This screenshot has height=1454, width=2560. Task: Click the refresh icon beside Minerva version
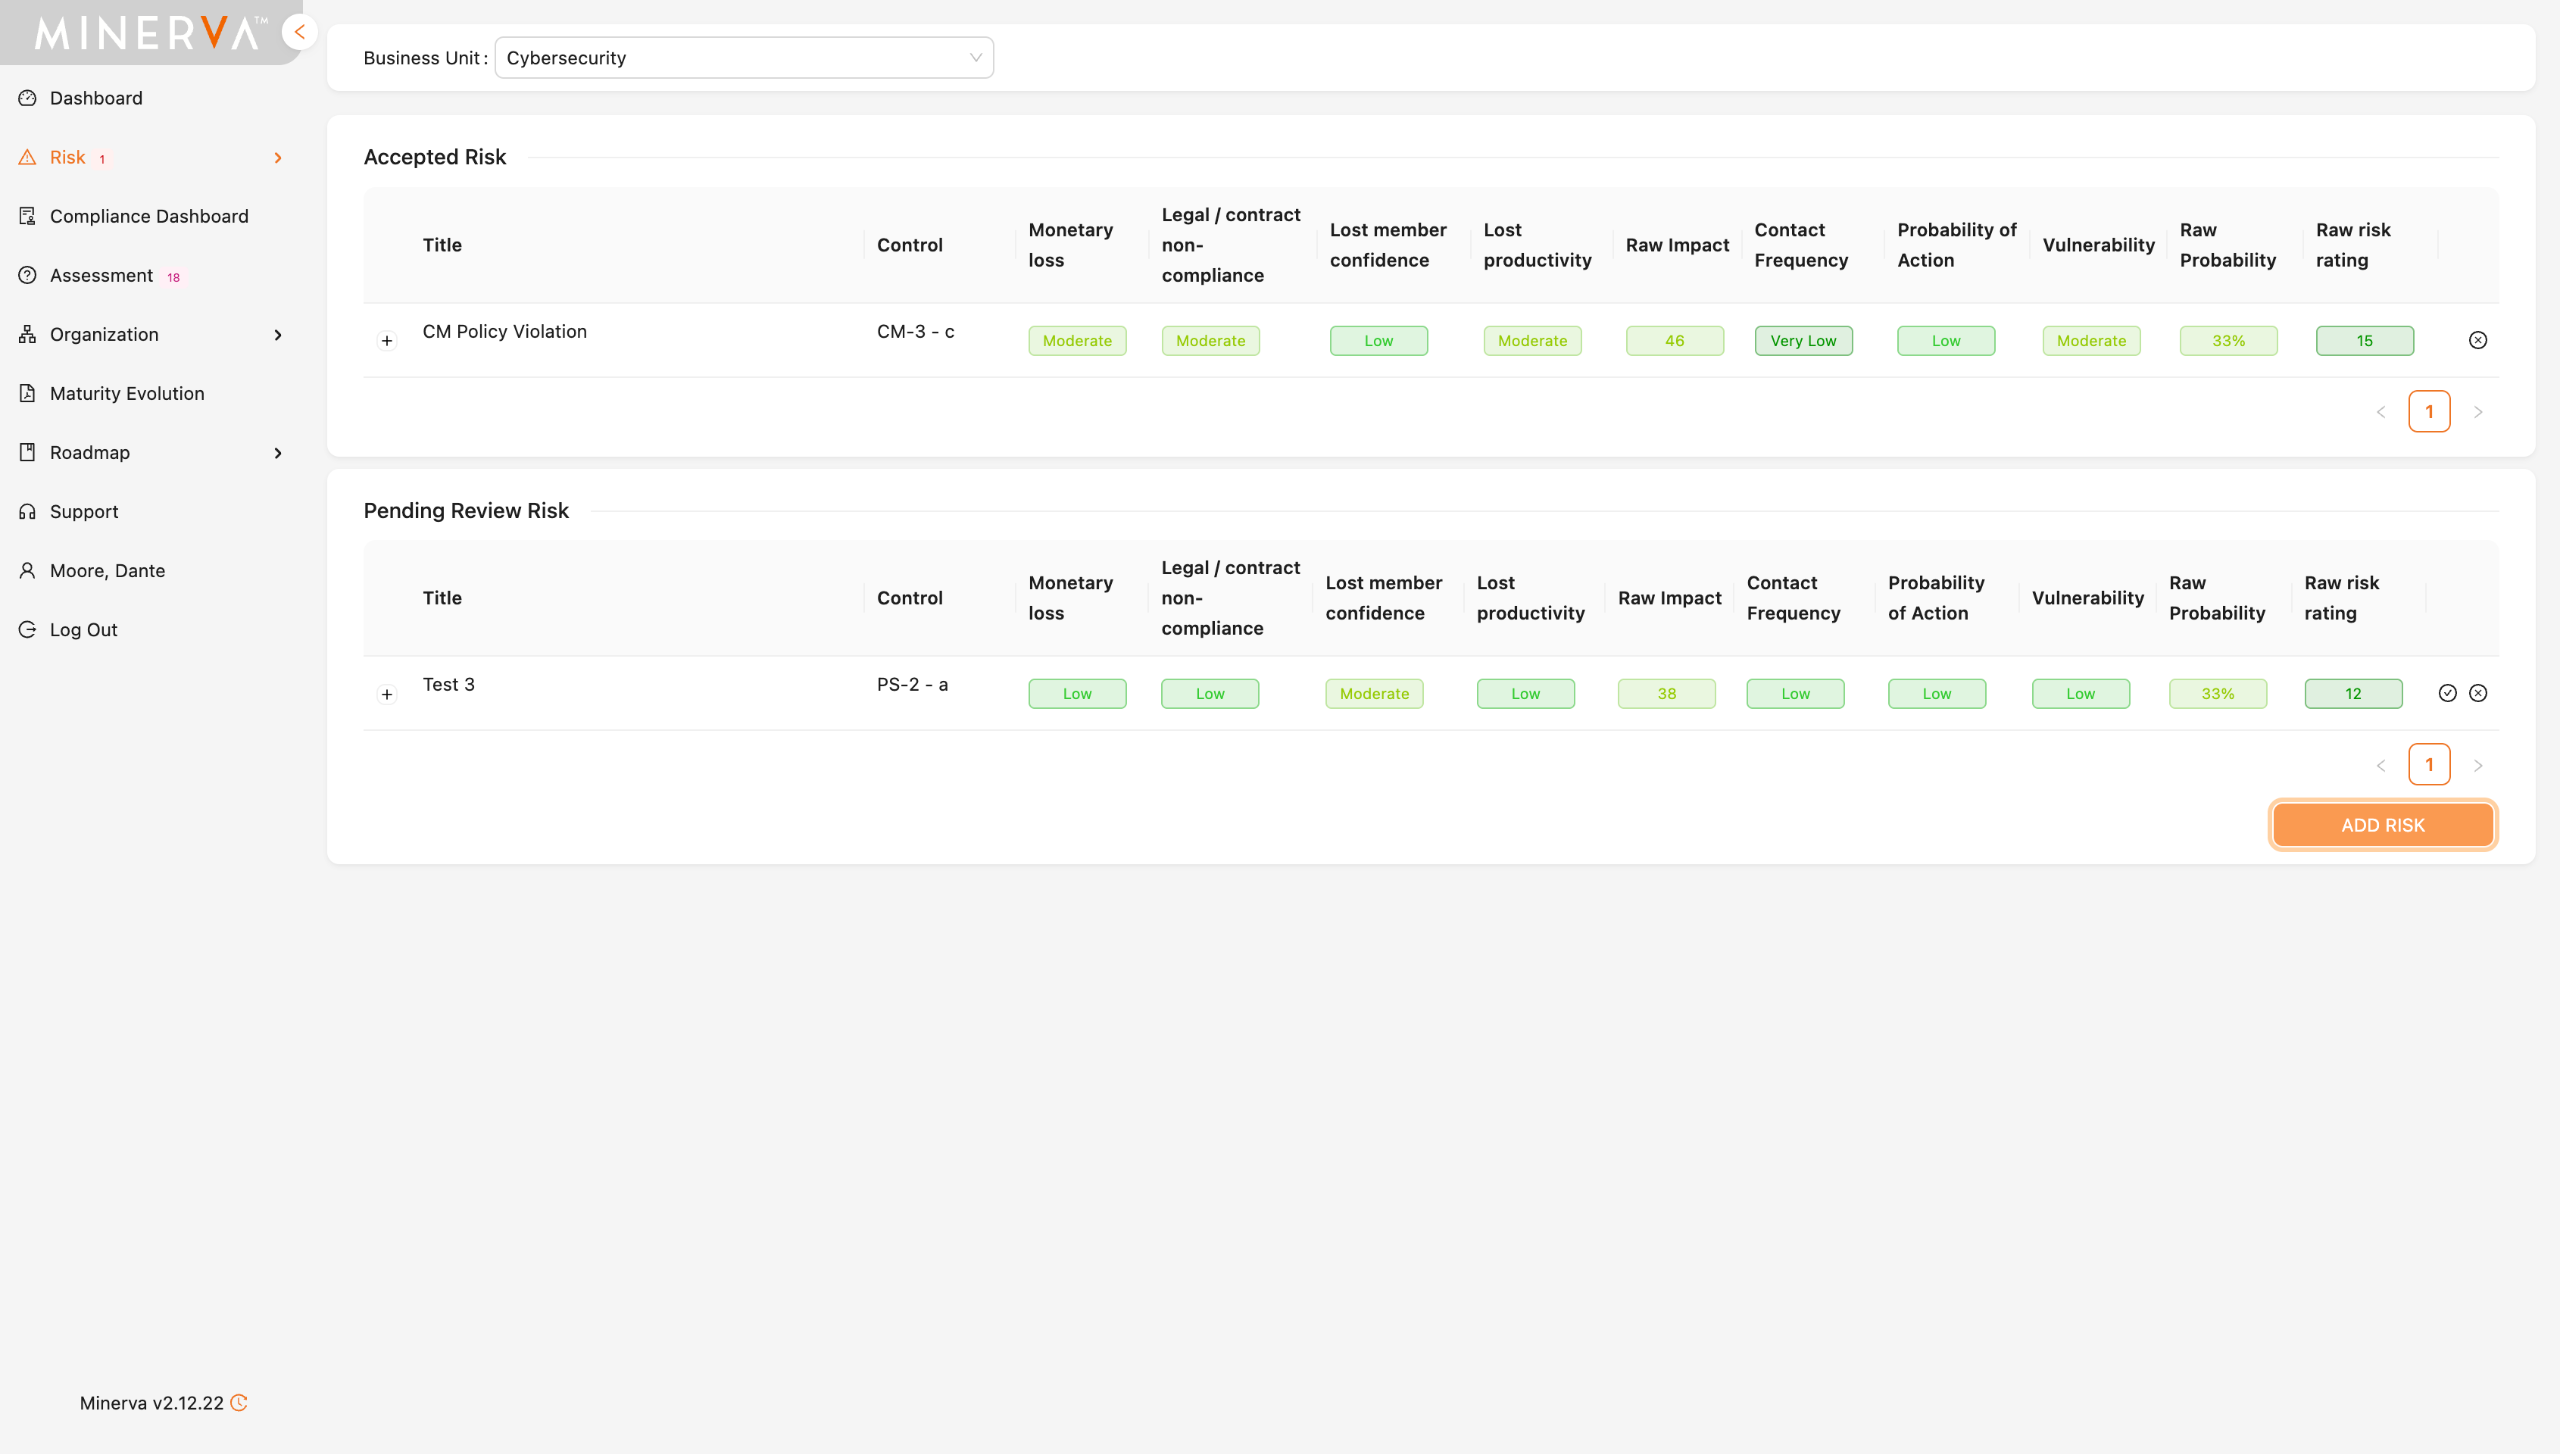(x=239, y=1403)
